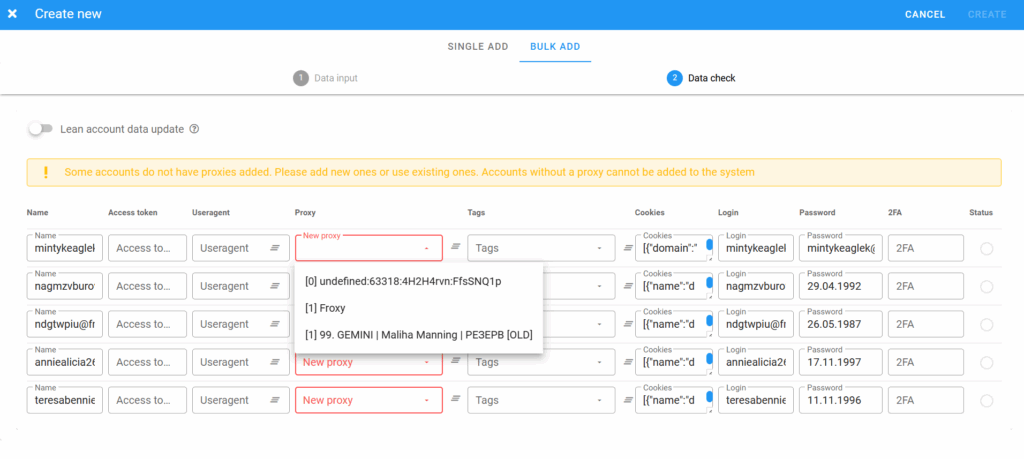Toggle Lean account data update switch
The image size is (1024, 459).
40,129
